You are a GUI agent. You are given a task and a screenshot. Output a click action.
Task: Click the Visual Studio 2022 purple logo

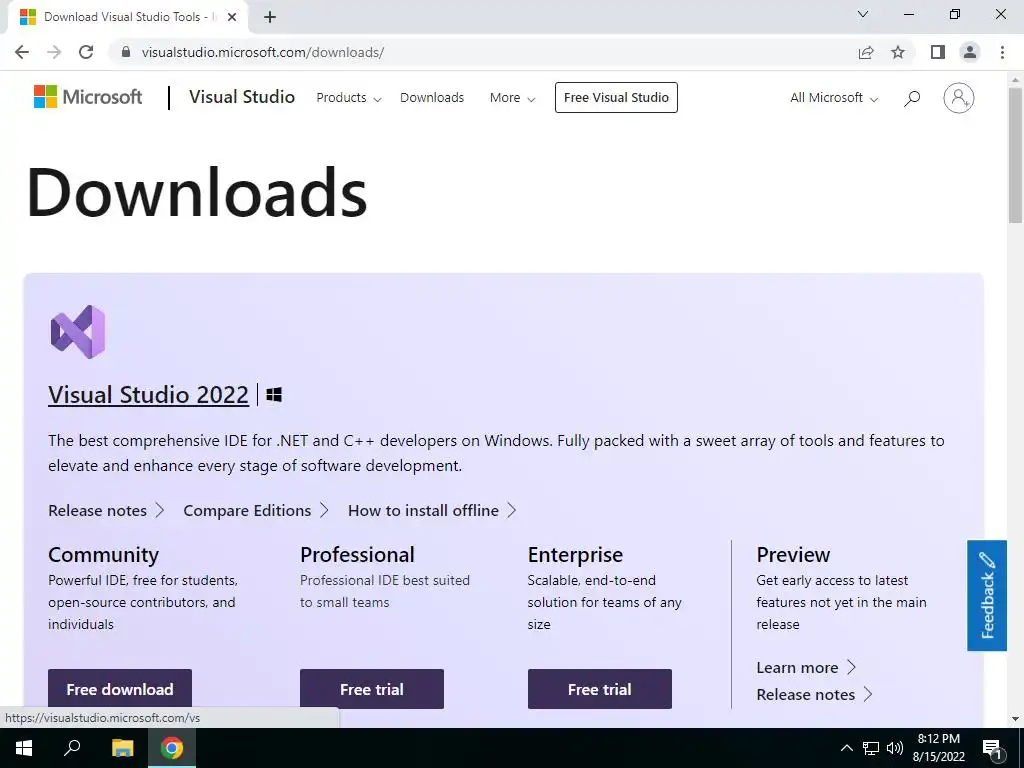click(x=78, y=332)
